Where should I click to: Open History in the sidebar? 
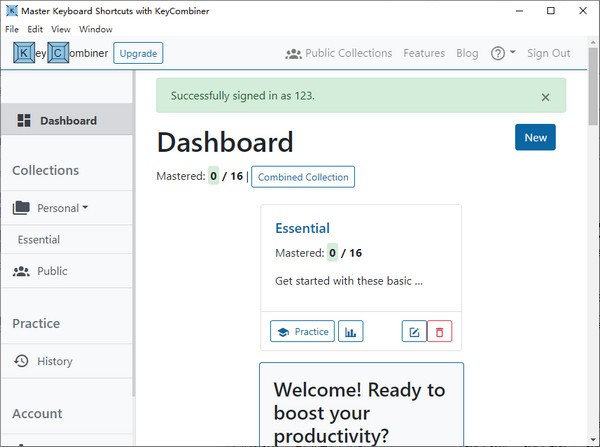[x=67, y=361]
